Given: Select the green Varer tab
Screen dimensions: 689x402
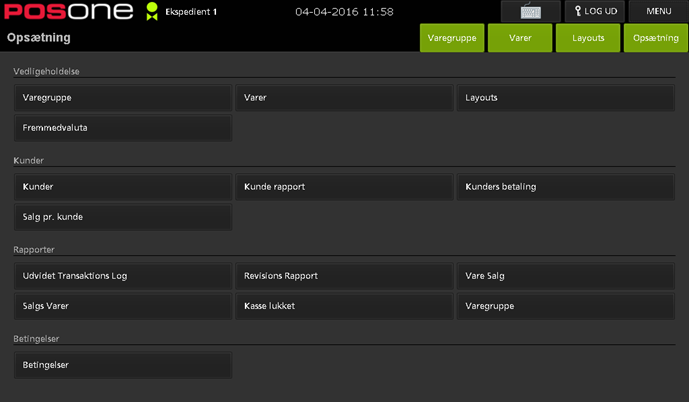Looking at the screenshot, I should click(x=520, y=38).
